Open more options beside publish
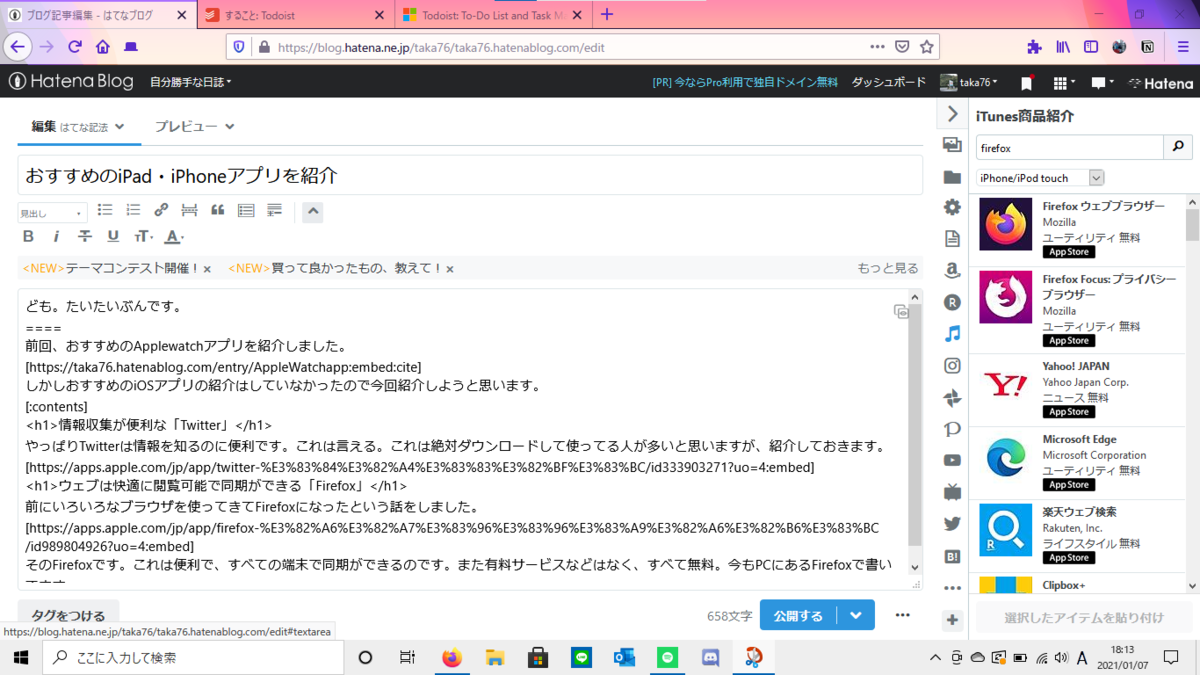The width and height of the screenshot is (1200, 675). (903, 616)
